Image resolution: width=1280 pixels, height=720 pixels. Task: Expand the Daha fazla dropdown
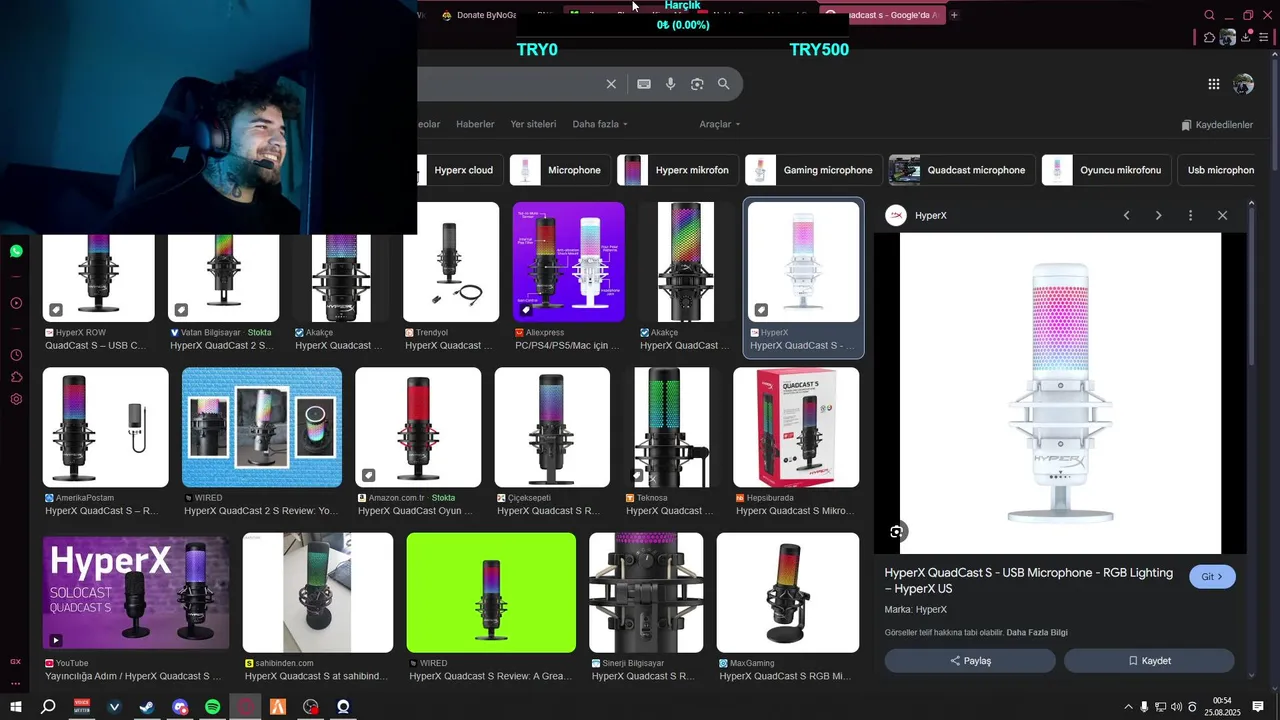(600, 124)
